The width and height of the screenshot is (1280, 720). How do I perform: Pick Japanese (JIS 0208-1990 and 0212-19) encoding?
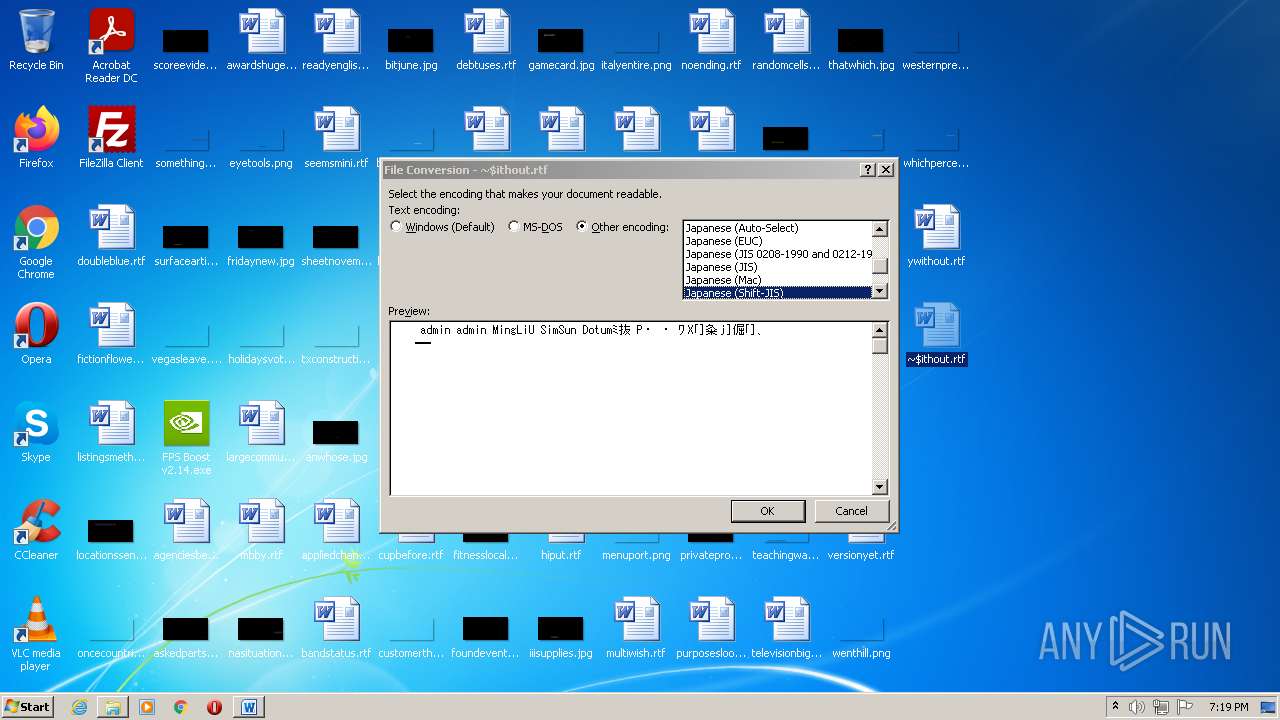click(x=778, y=254)
